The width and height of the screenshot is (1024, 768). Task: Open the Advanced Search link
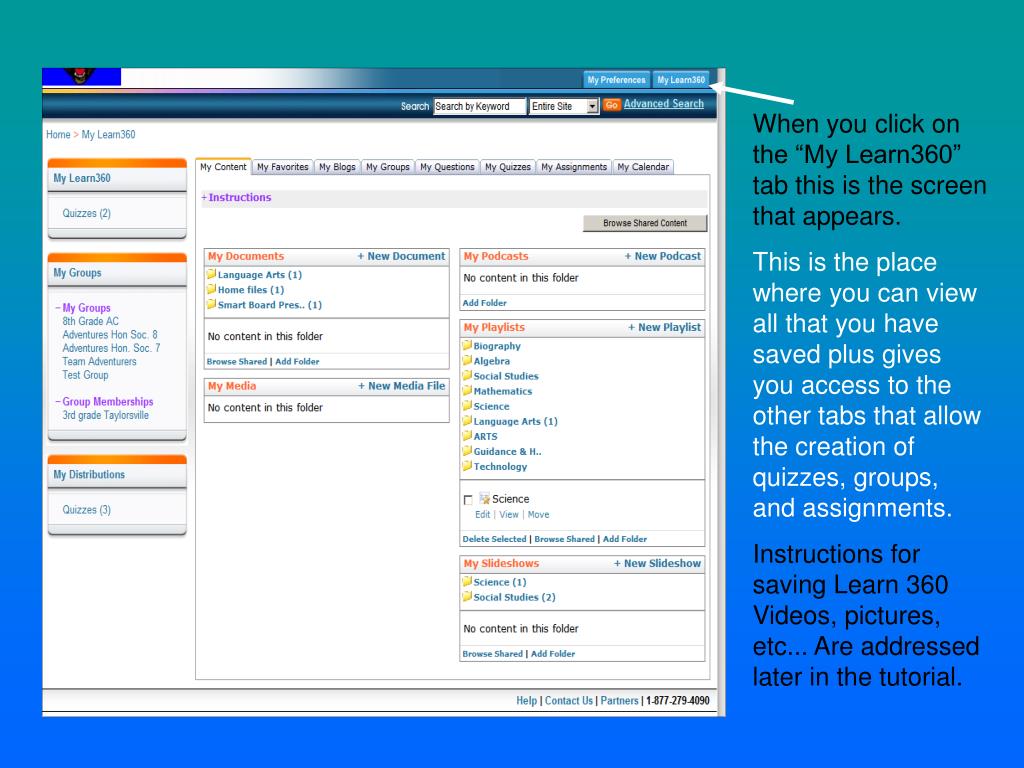(664, 104)
